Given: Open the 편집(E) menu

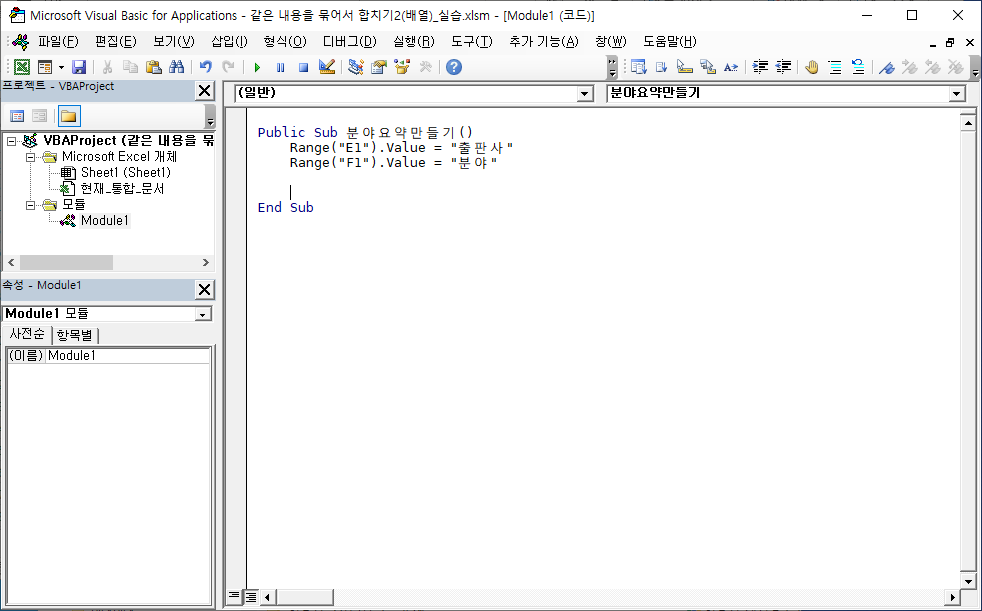Looking at the screenshot, I should [x=116, y=42].
